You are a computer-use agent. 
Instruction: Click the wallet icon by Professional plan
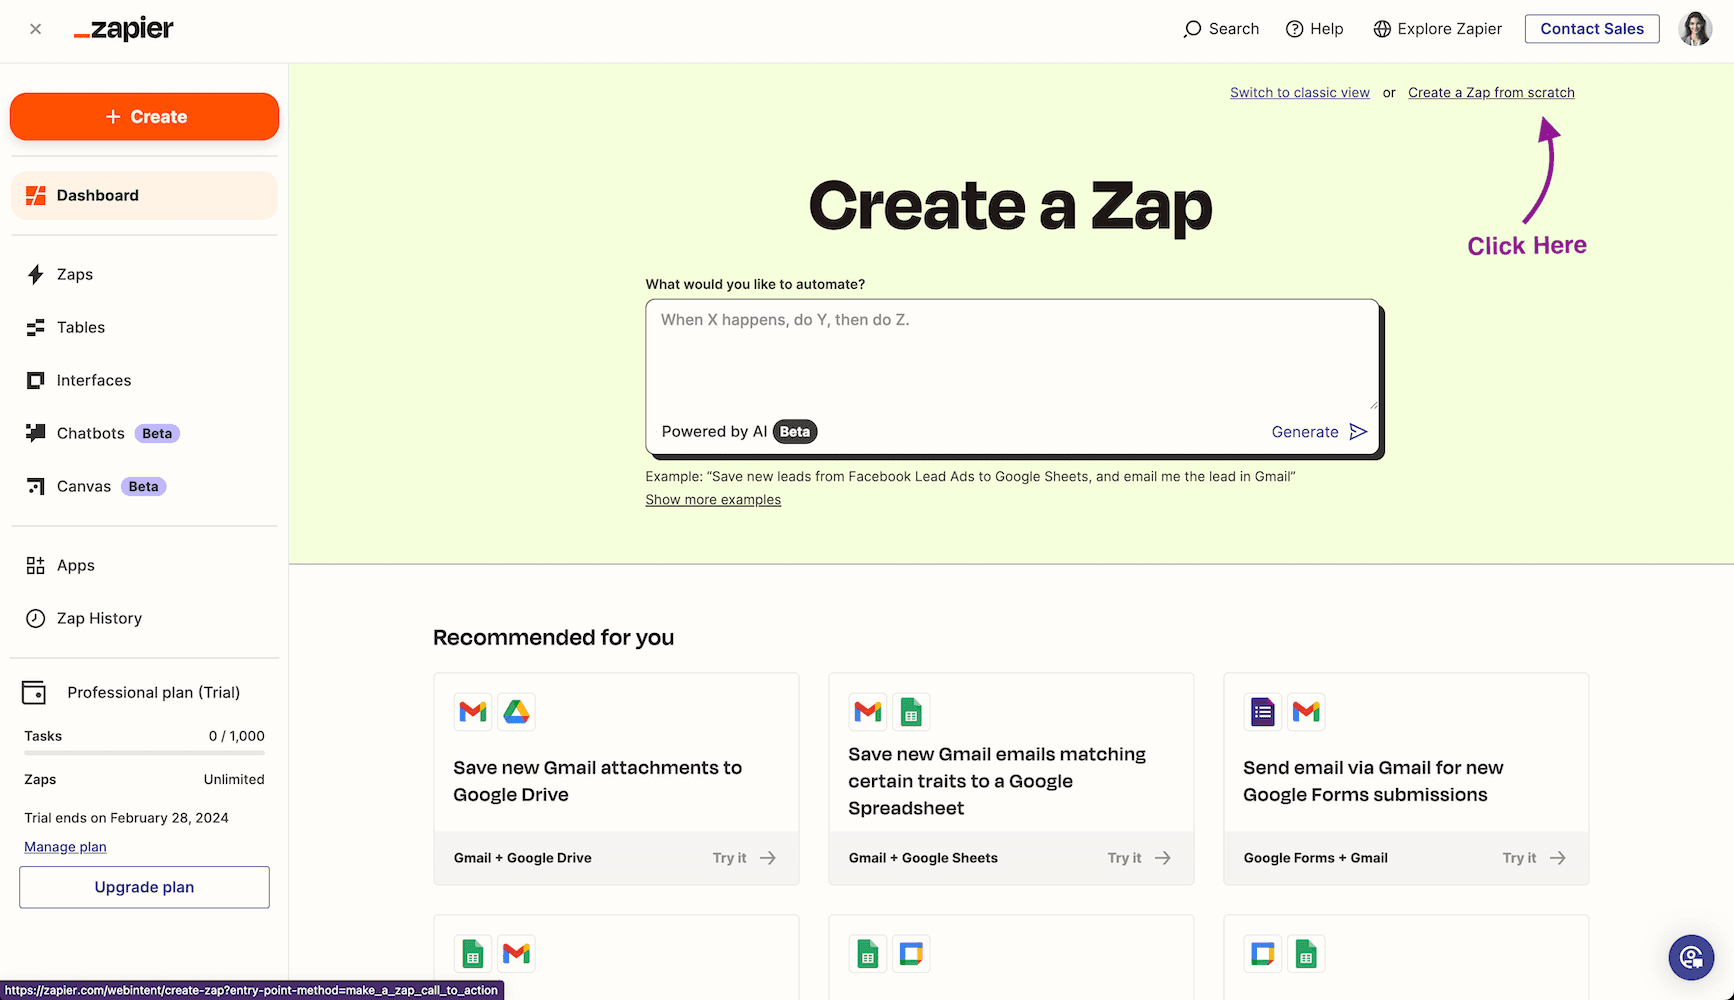(x=34, y=692)
